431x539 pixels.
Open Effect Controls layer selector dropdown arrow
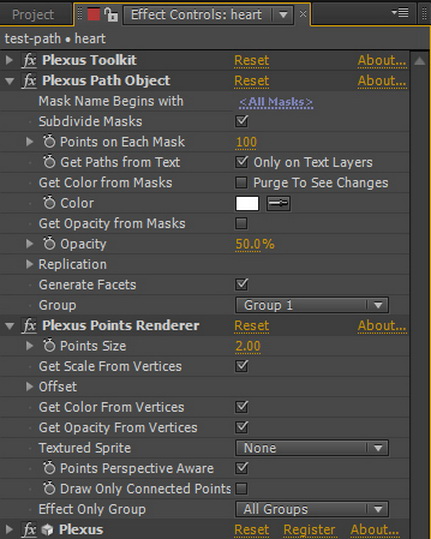283,15
